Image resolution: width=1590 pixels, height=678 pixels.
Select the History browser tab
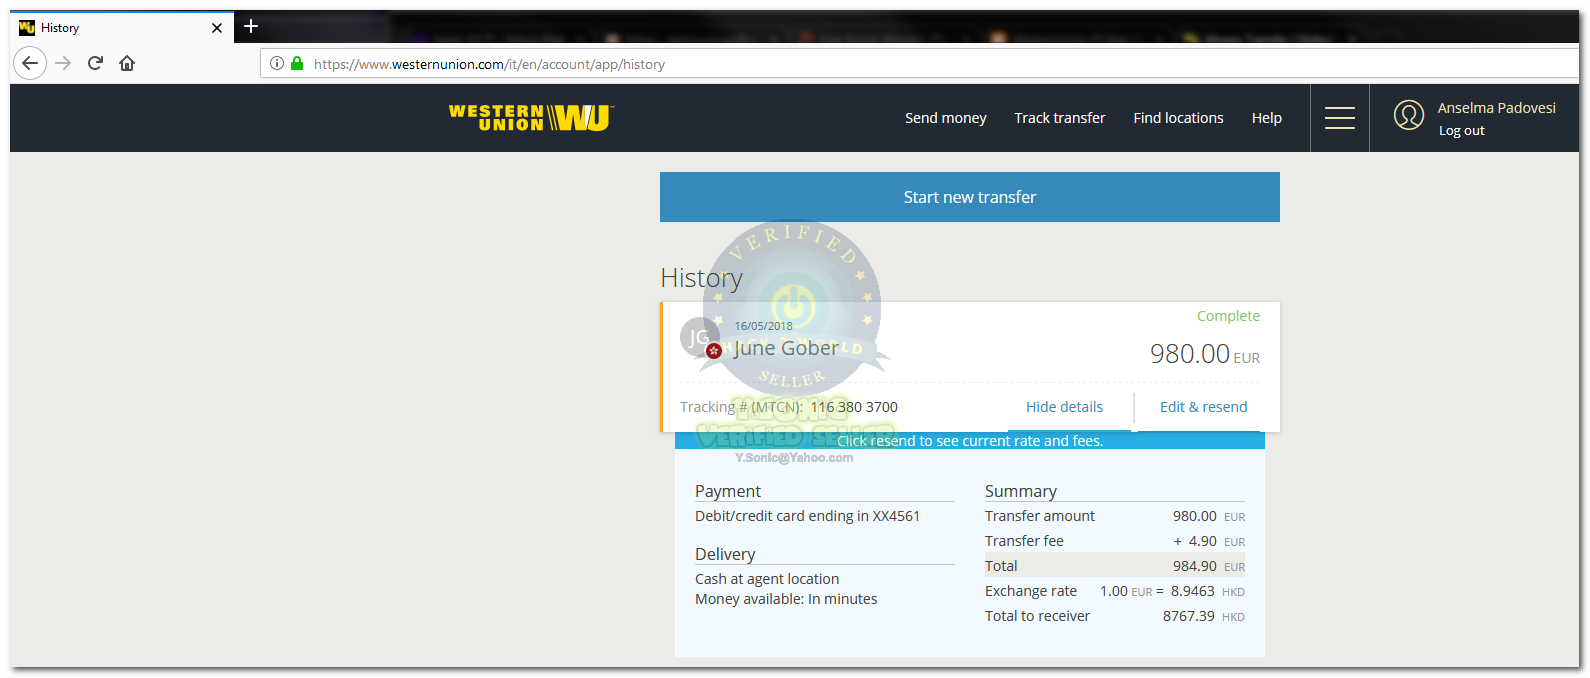tap(122, 27)
